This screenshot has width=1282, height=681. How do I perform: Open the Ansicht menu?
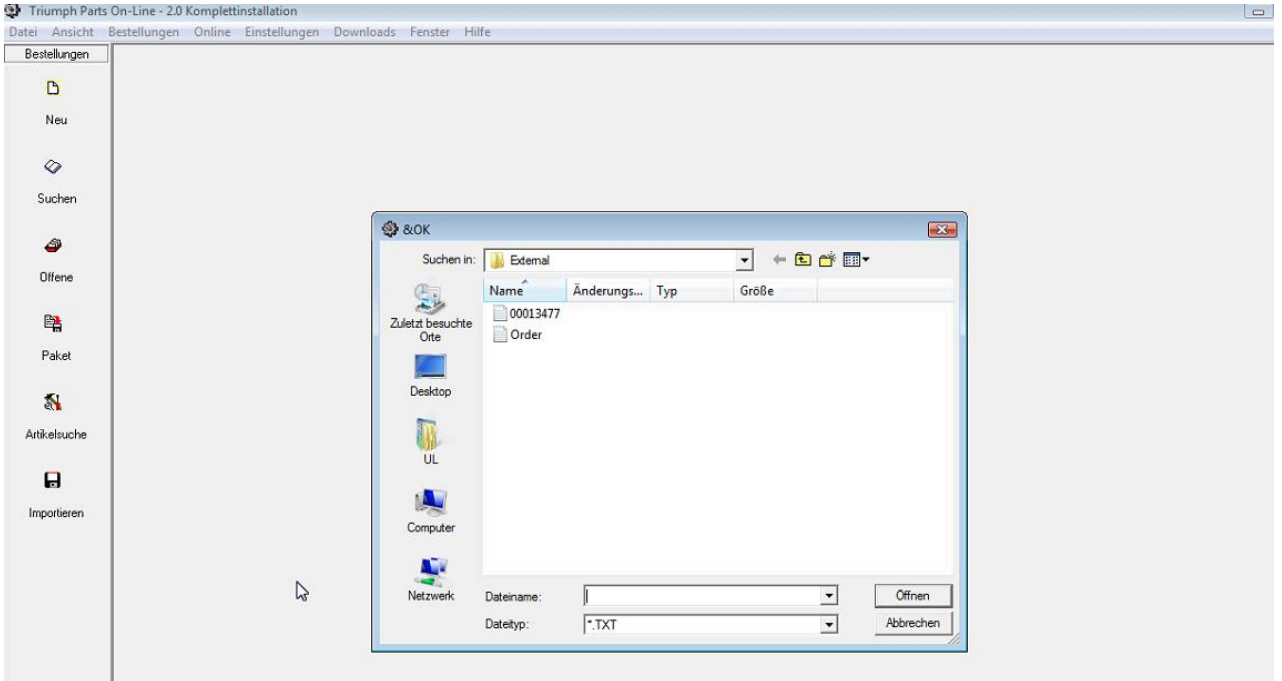coord(73,32)
